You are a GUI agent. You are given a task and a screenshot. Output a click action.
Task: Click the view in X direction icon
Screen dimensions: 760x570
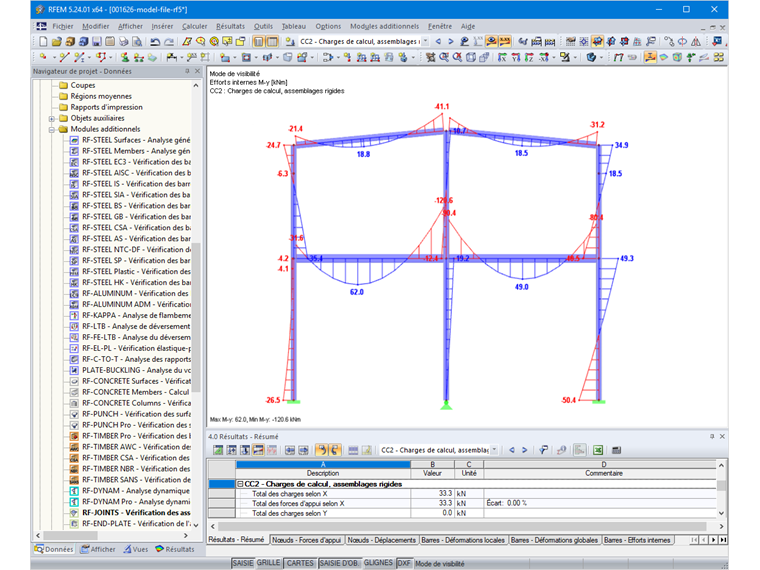502,57
